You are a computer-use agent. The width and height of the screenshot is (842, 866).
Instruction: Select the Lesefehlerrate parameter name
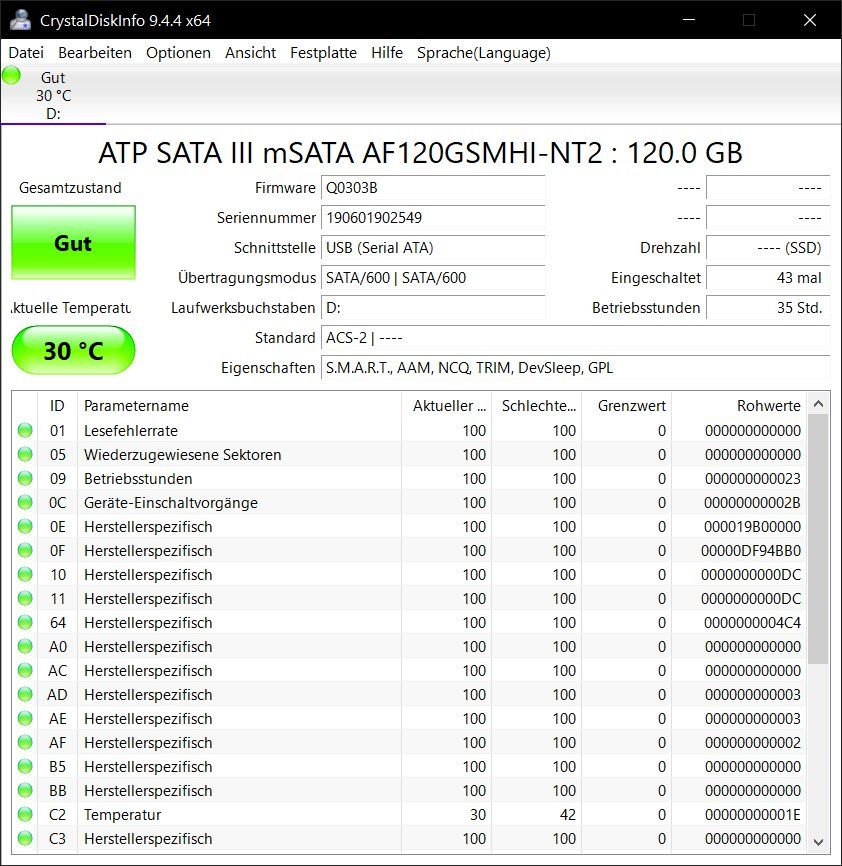point(131,431)
